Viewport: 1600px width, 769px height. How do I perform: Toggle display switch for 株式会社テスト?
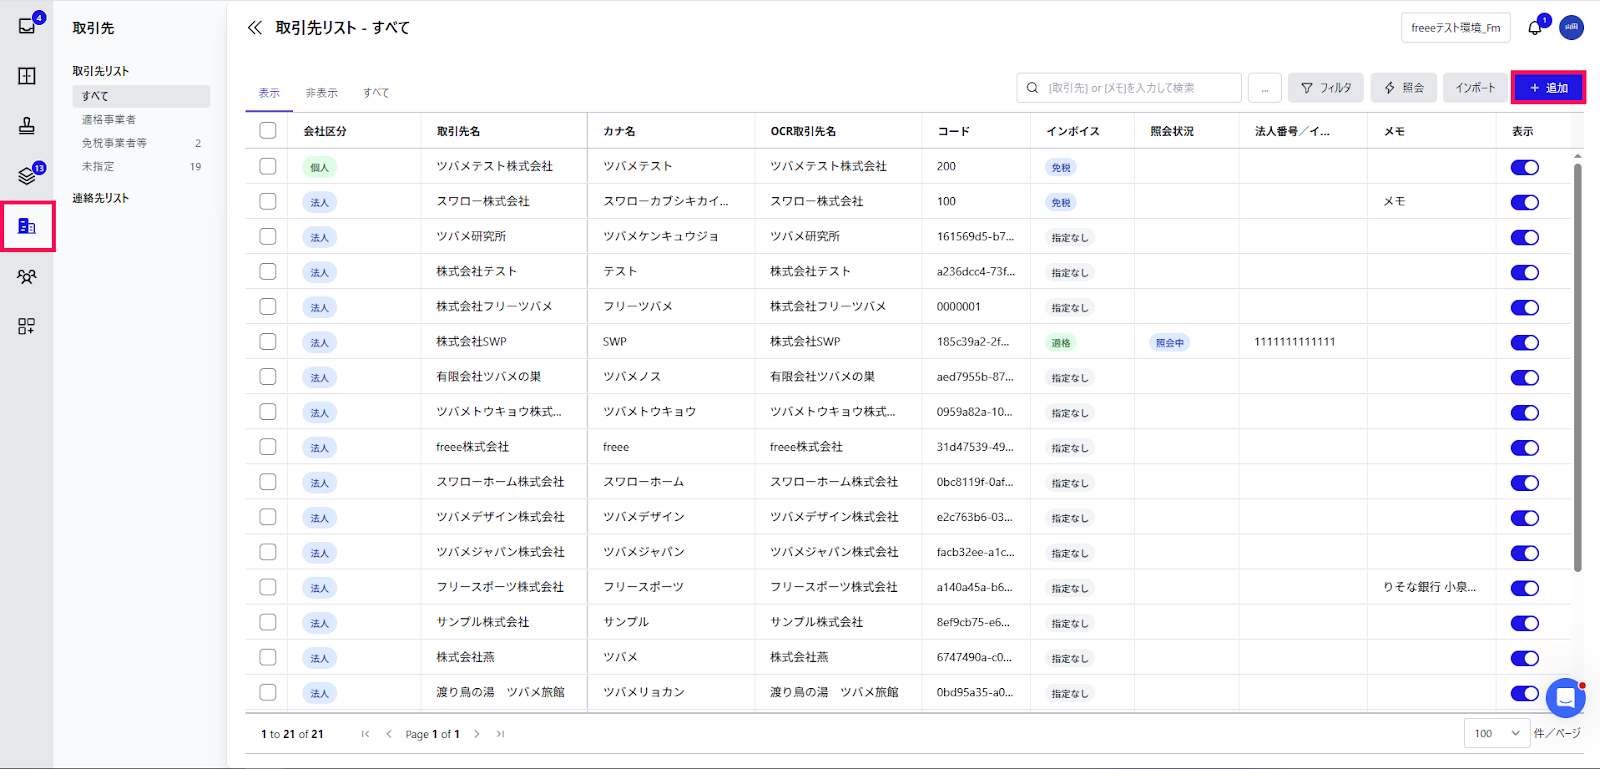pos(1525,272)
